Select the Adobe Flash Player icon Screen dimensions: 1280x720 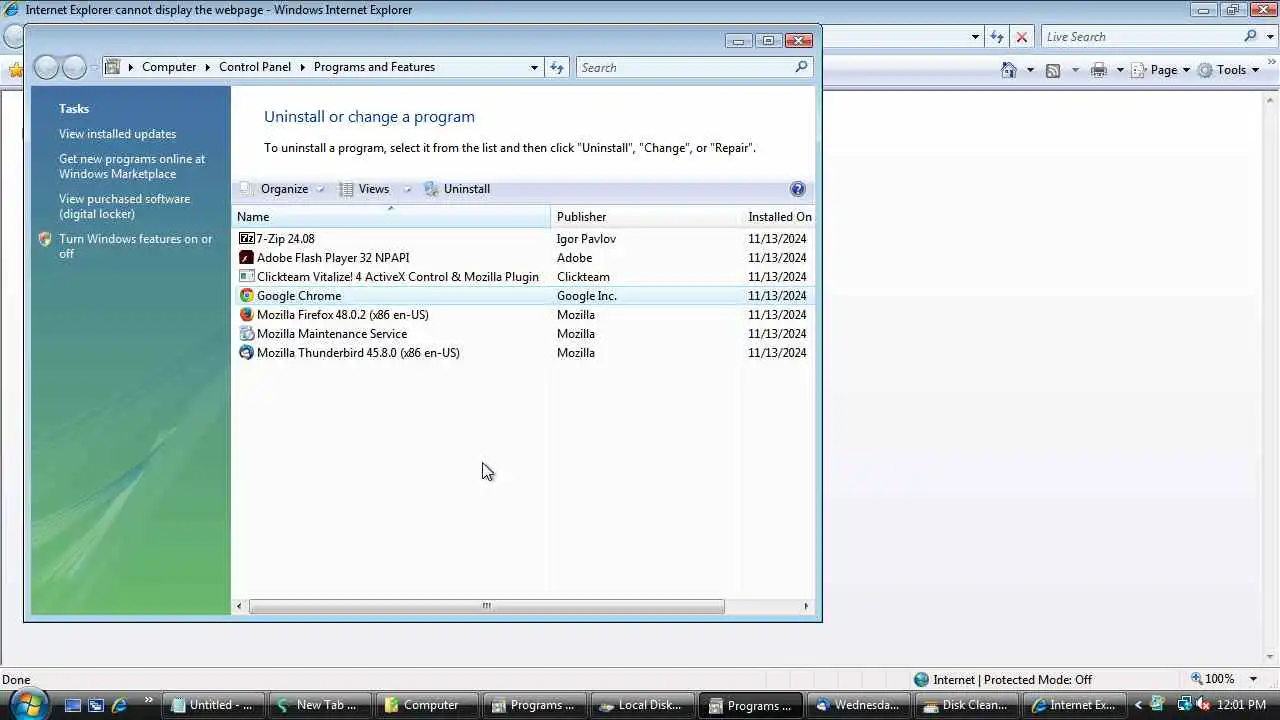coord(247,258)
